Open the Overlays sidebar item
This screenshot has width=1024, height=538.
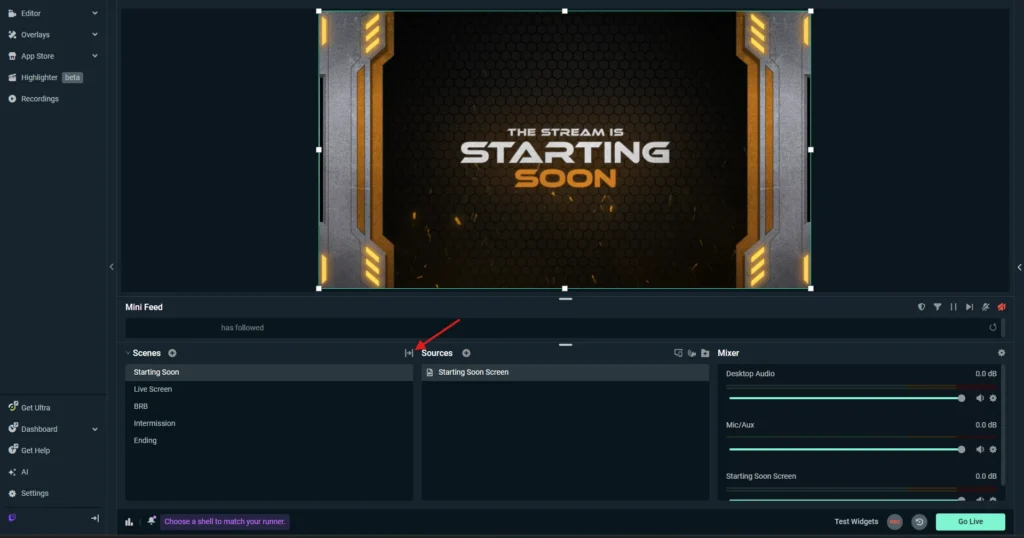[x=35, y=35]
